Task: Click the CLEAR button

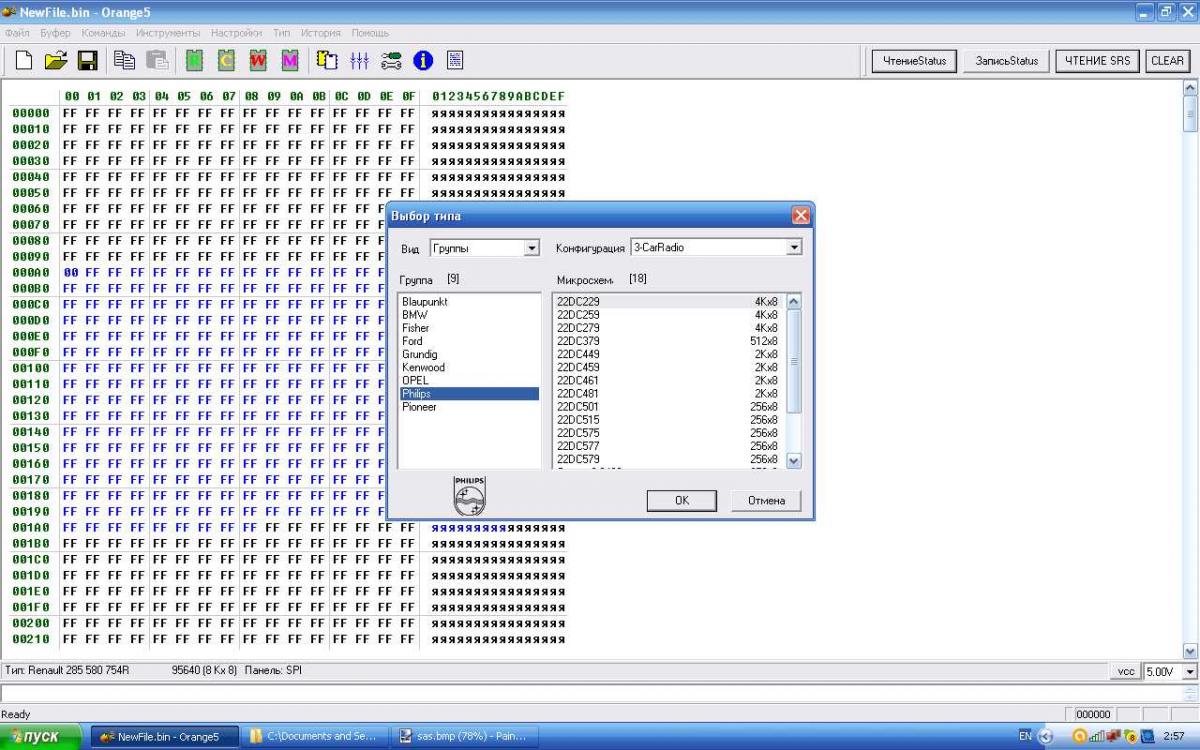Action: (x=1167, y=61)
